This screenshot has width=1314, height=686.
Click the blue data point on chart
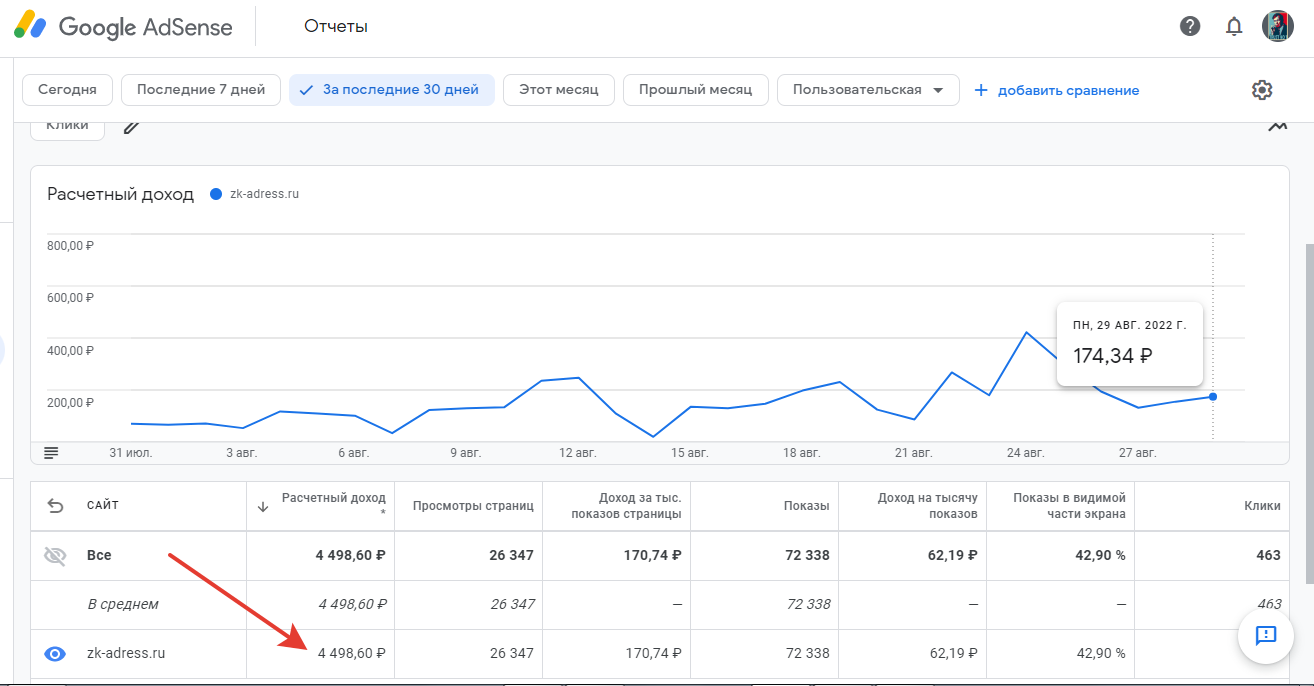(1213, 397)
